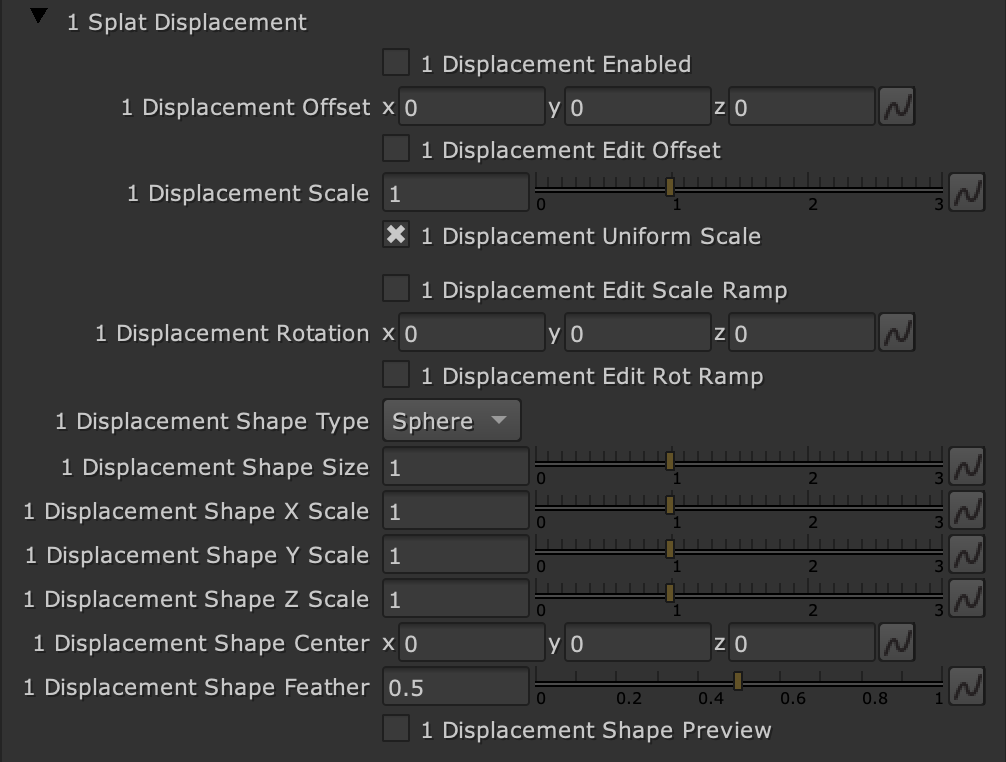Click the Displacement Shape Center x field
Image resolution: width=1006 pixels, height=762 pixels.
pos(472,643)
